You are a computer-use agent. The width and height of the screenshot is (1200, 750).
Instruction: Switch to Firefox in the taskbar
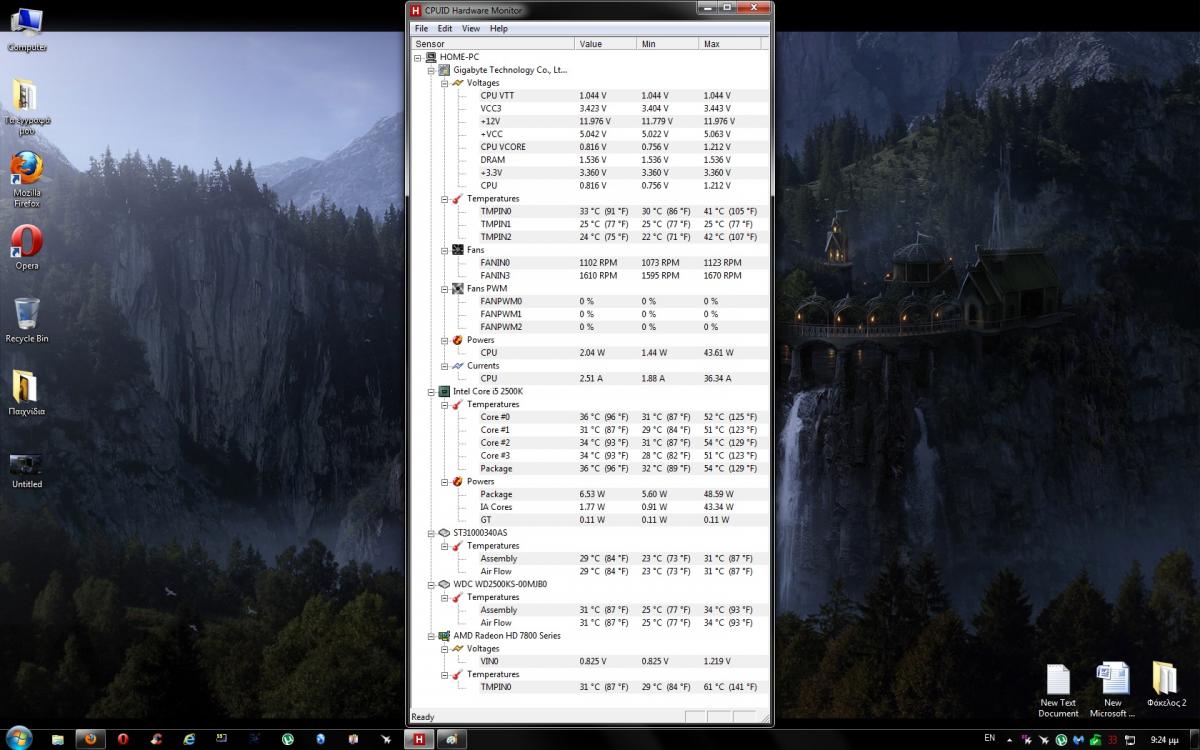point(91,739)
